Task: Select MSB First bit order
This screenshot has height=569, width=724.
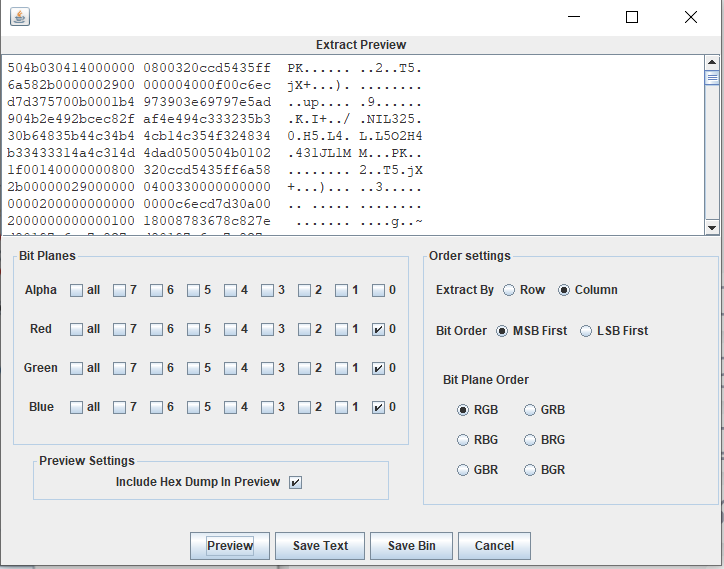Action: tap(503, 331)
